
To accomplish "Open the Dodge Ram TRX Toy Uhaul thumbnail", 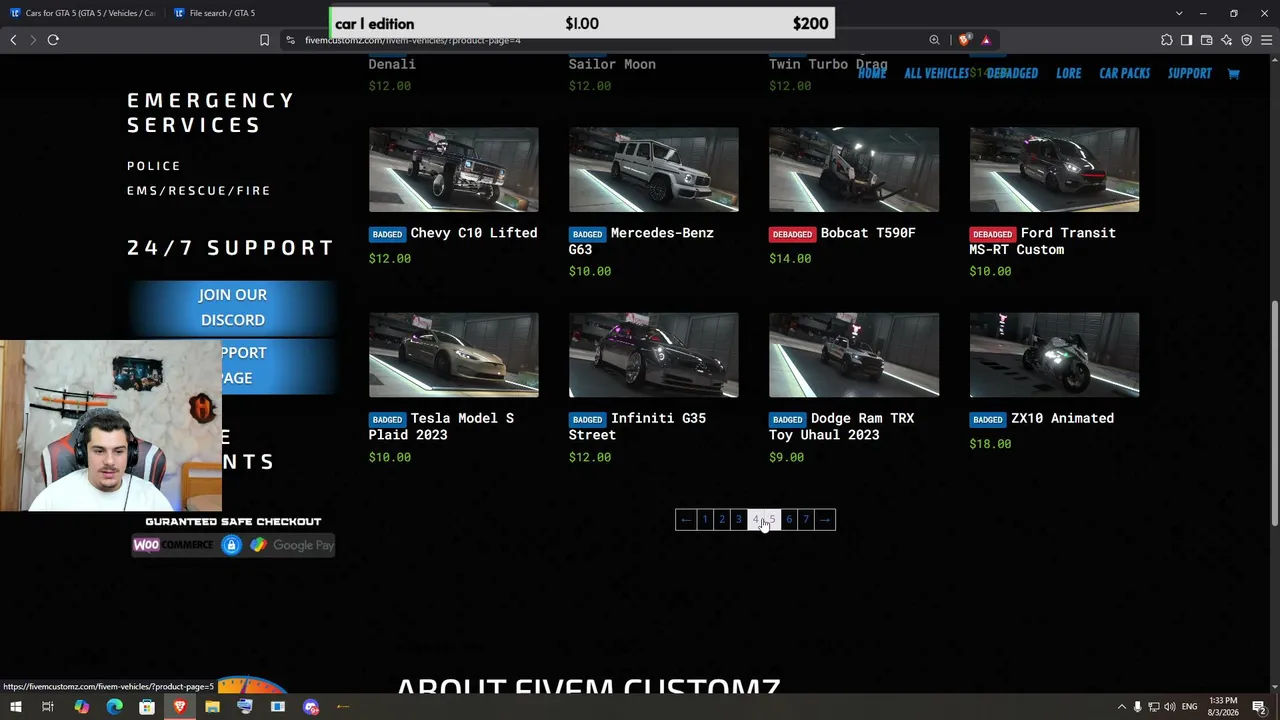I will (x=854, y=355).
